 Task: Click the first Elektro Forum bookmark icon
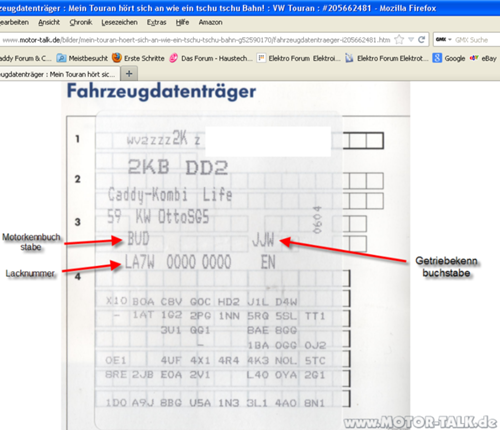point(261,58)
